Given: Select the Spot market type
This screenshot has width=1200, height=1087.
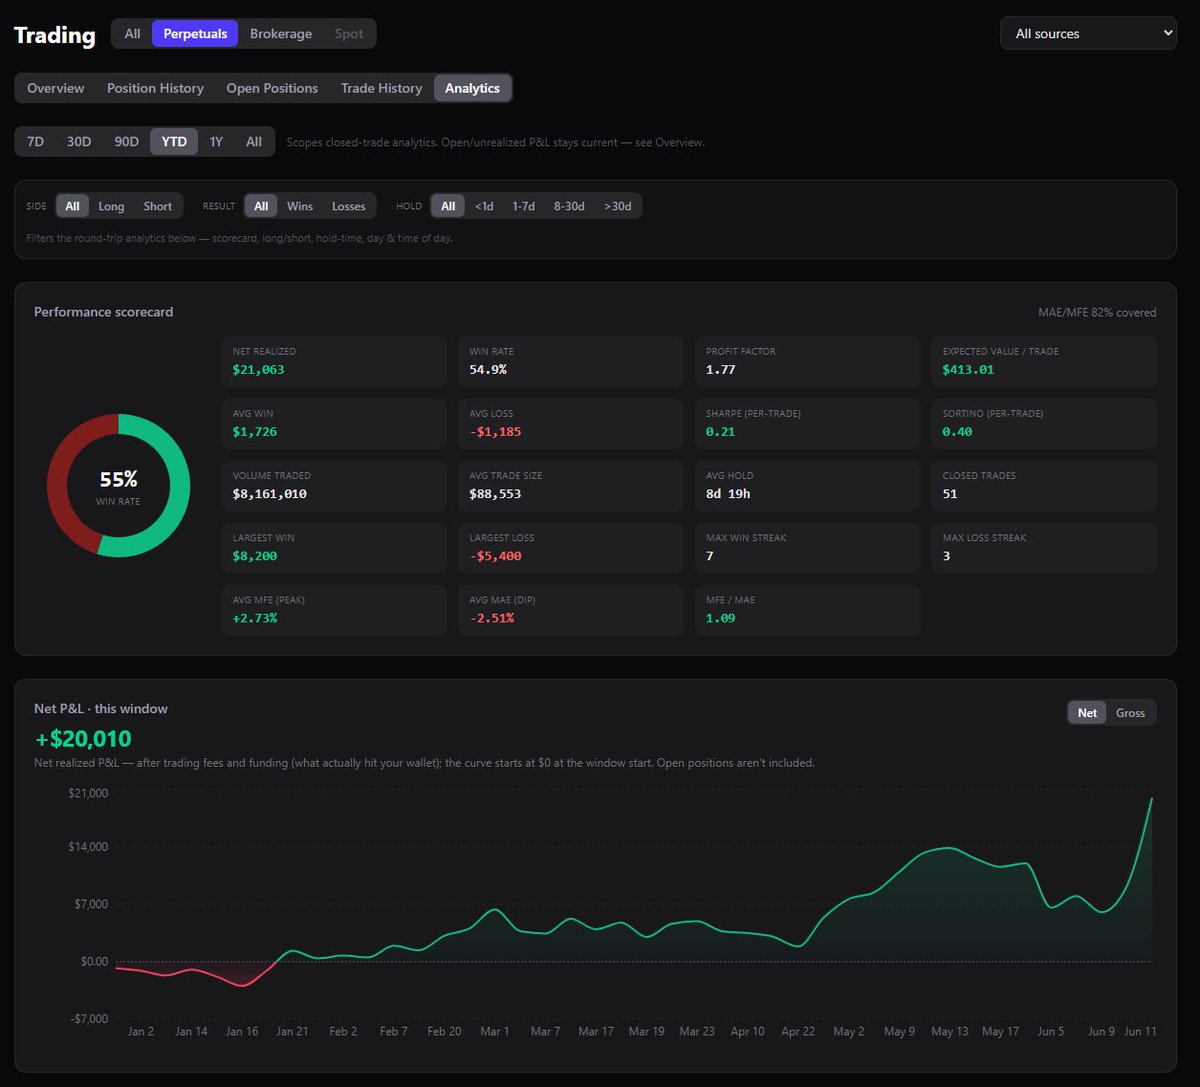Looking at the screenshot, I should pyautogui.click(x=349, y=33).
